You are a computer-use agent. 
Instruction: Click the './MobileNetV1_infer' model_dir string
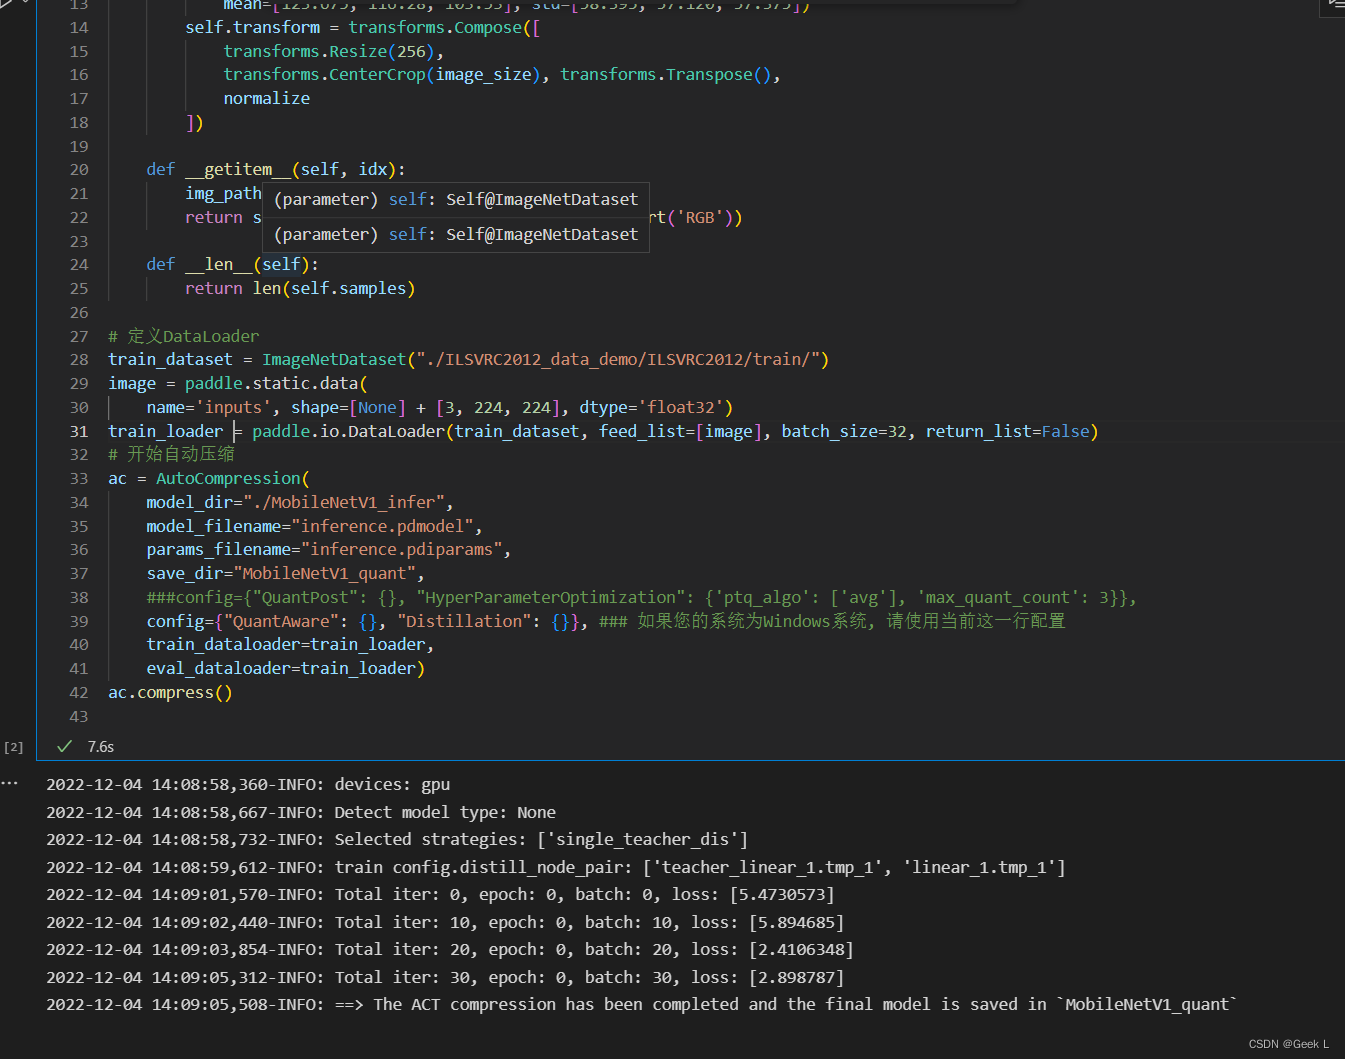point(343,502)
